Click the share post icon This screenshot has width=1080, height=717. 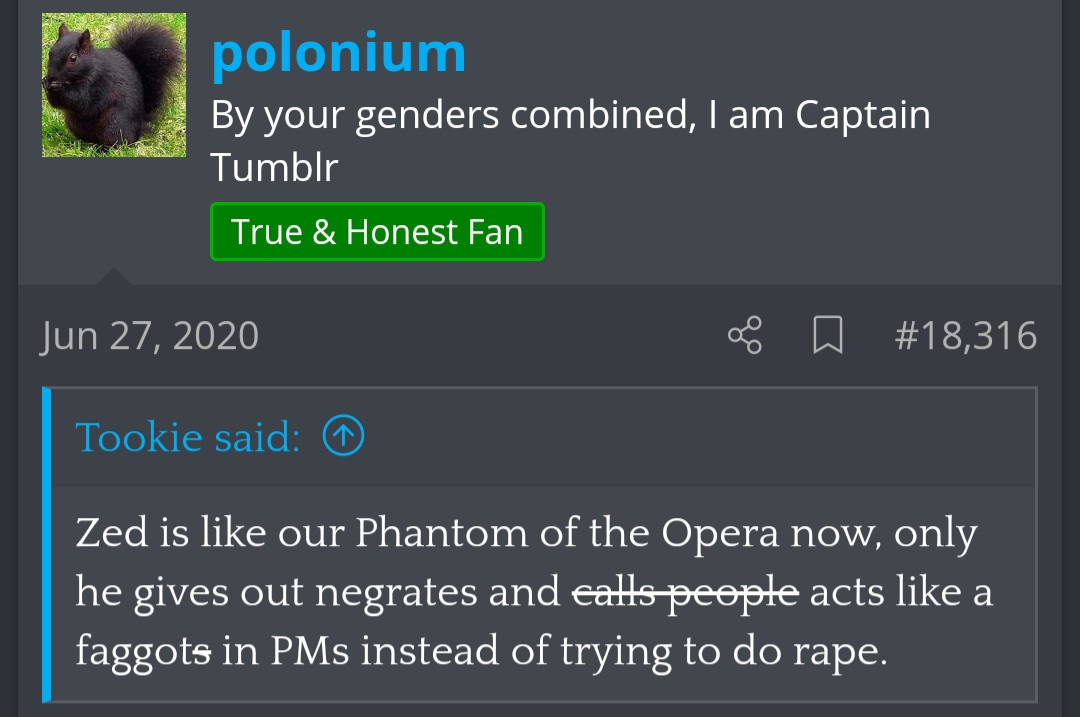[x=745, y=335]
